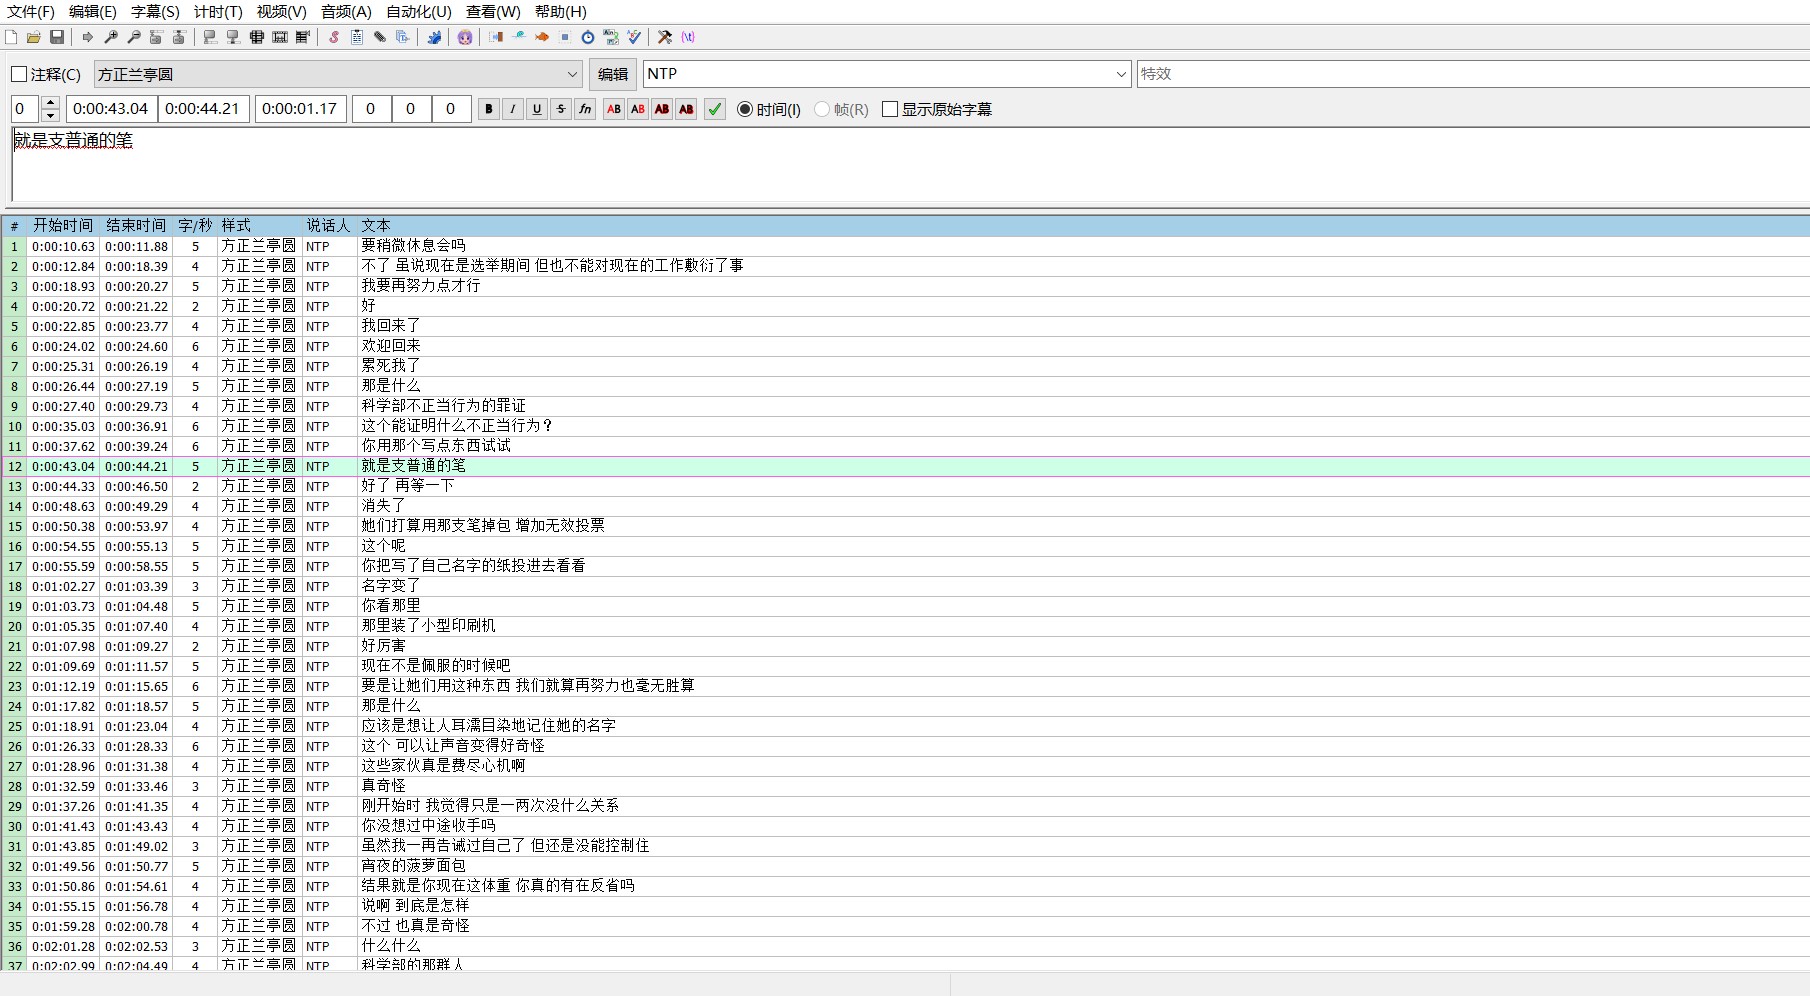Jump video to subtitle start
Image resolution: width=1810 pixels, height=996 pixels.
tap(156, 37)
